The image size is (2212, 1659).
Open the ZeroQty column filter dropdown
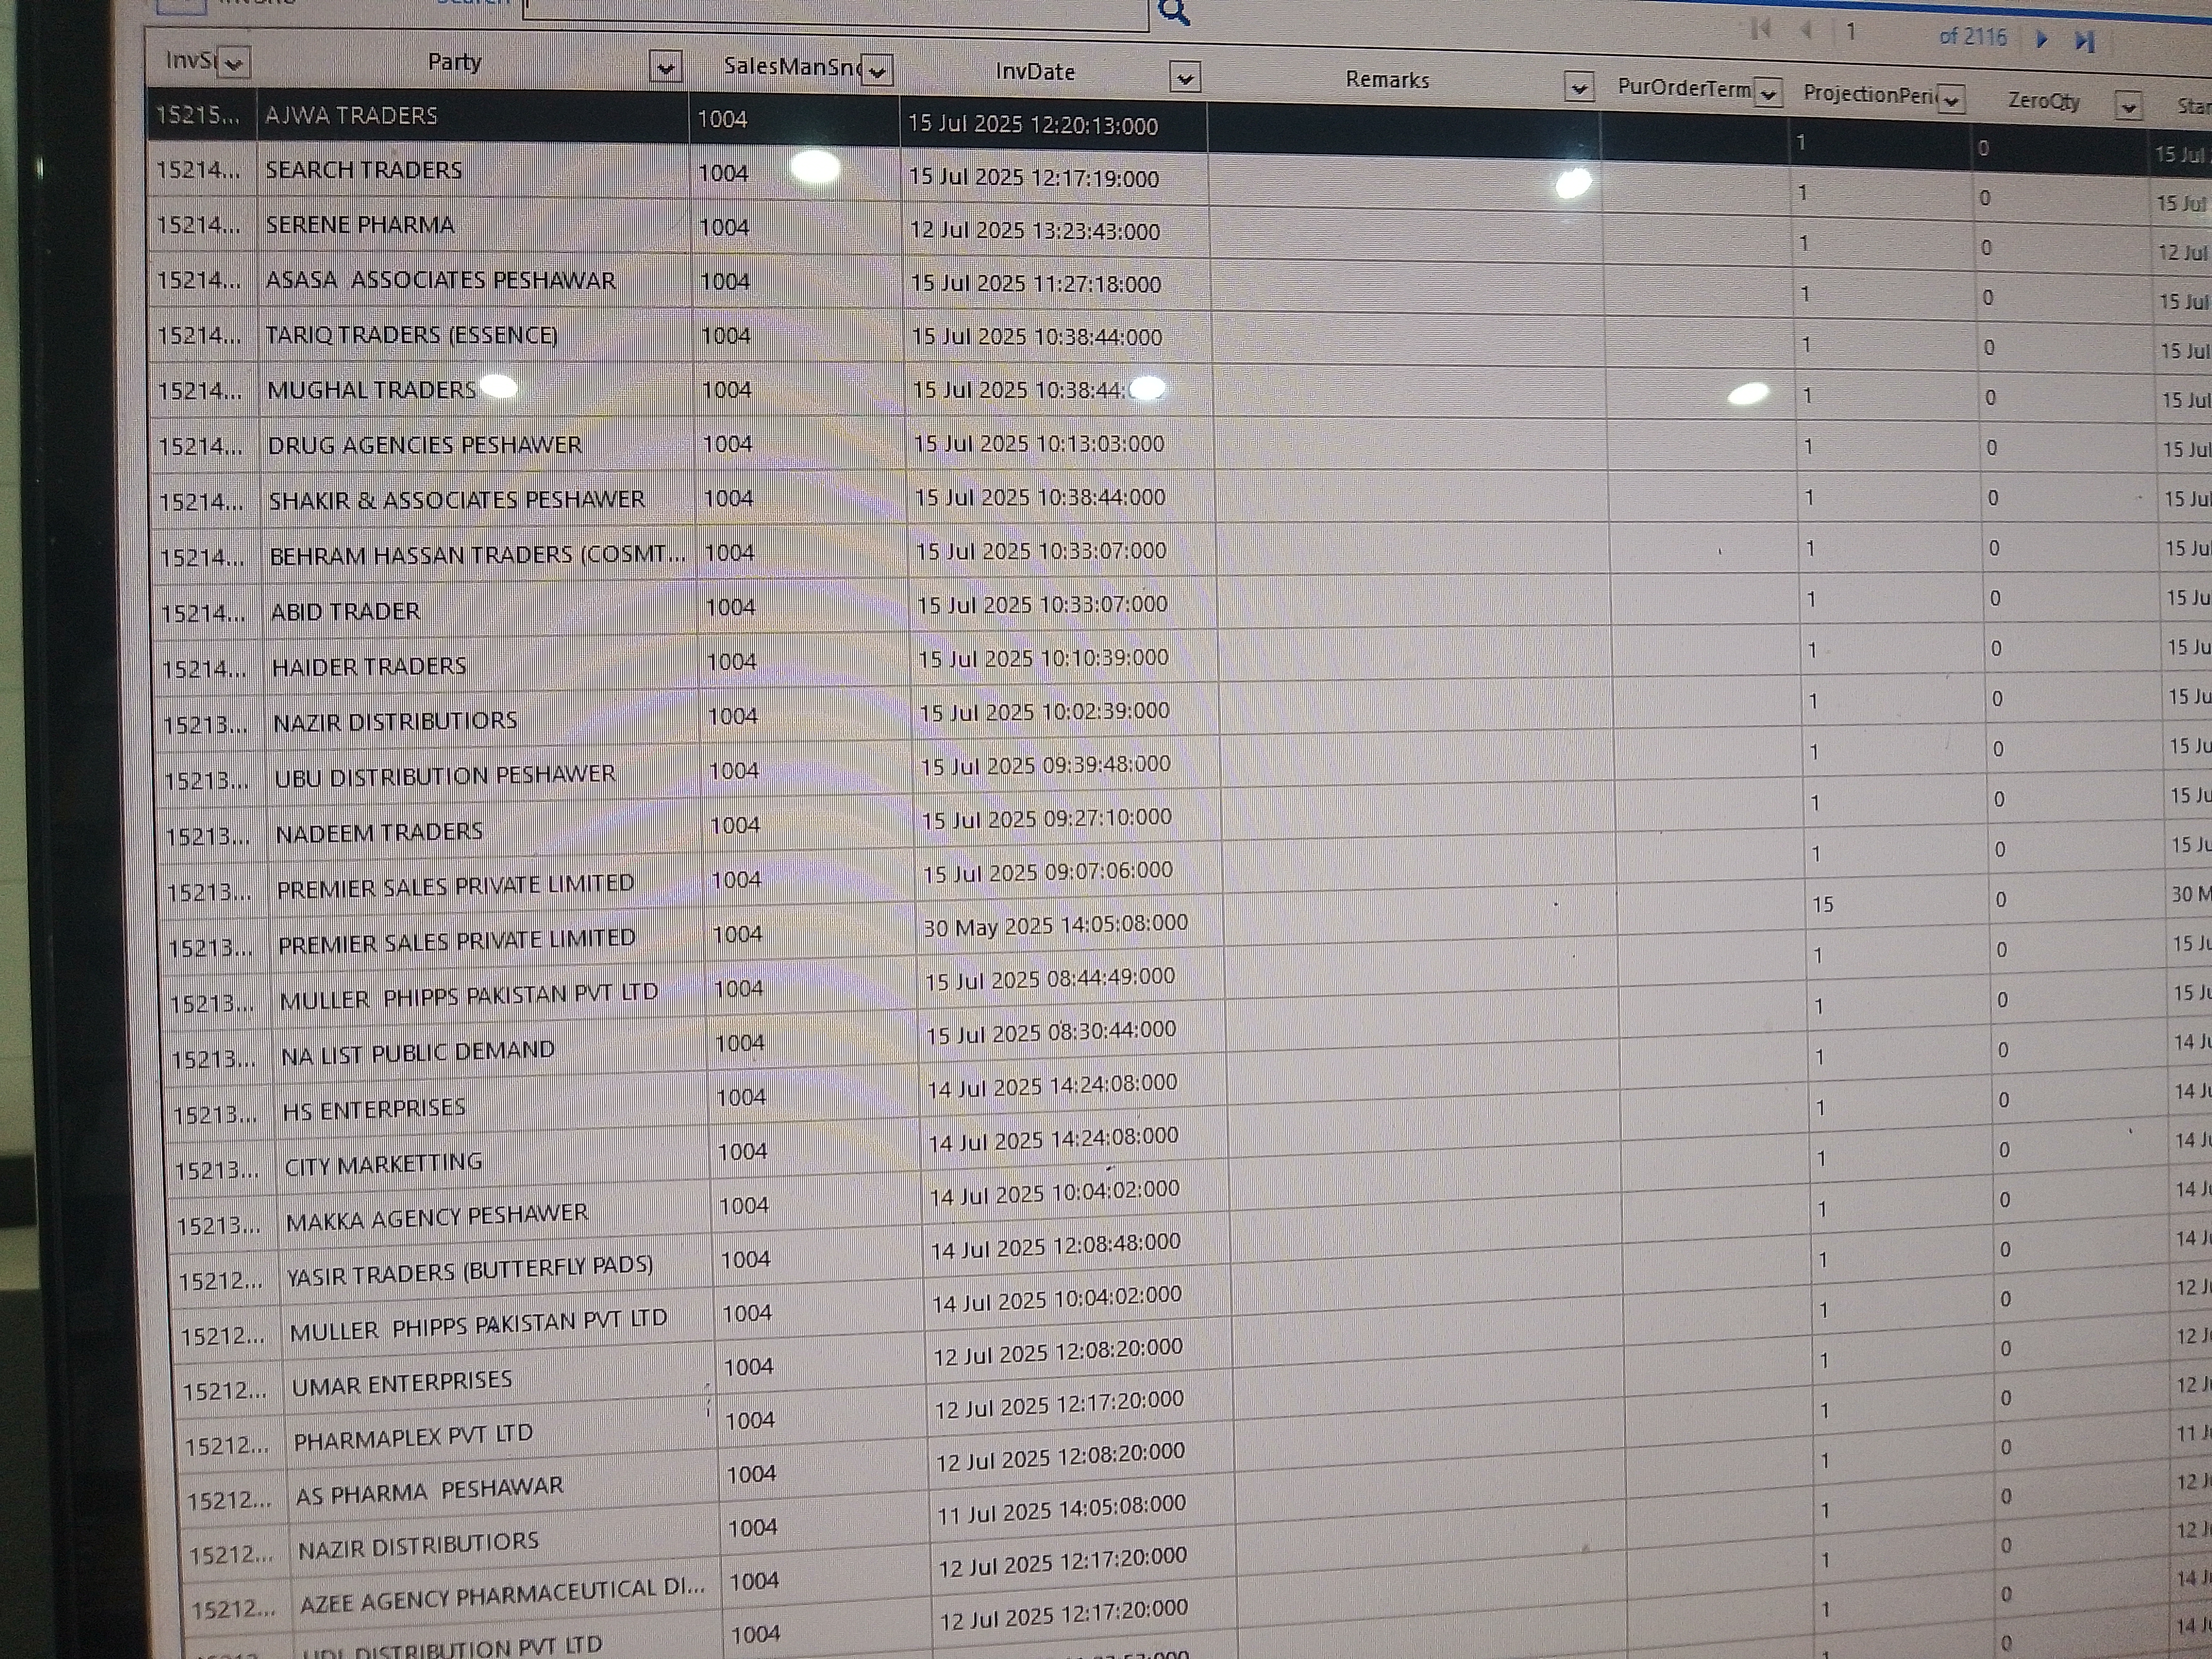click(x=2128, y=106)
